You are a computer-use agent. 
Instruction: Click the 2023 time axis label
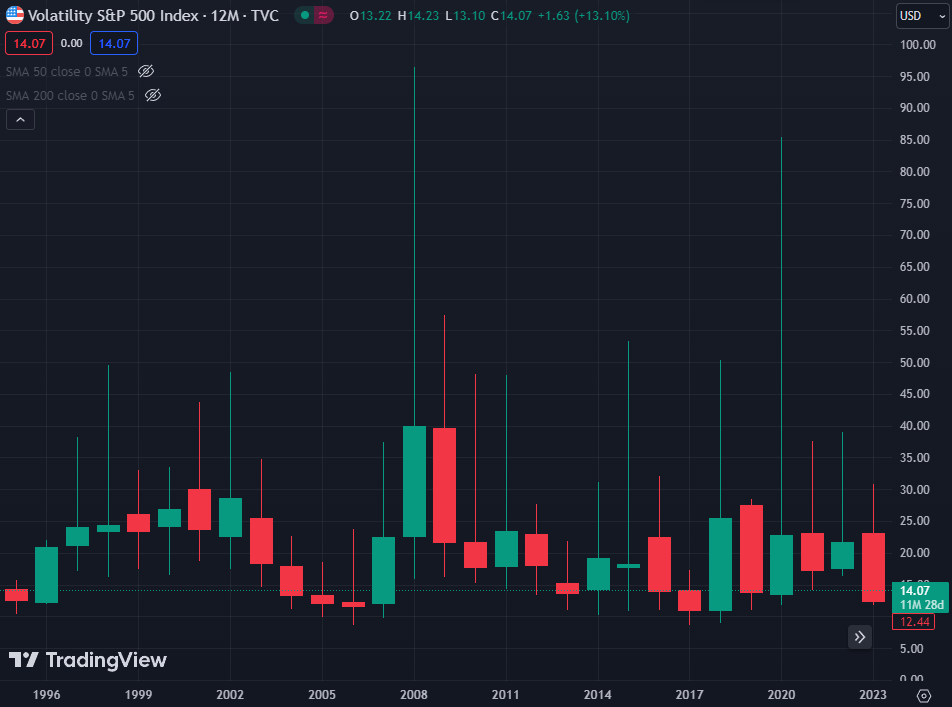point(873,695)
